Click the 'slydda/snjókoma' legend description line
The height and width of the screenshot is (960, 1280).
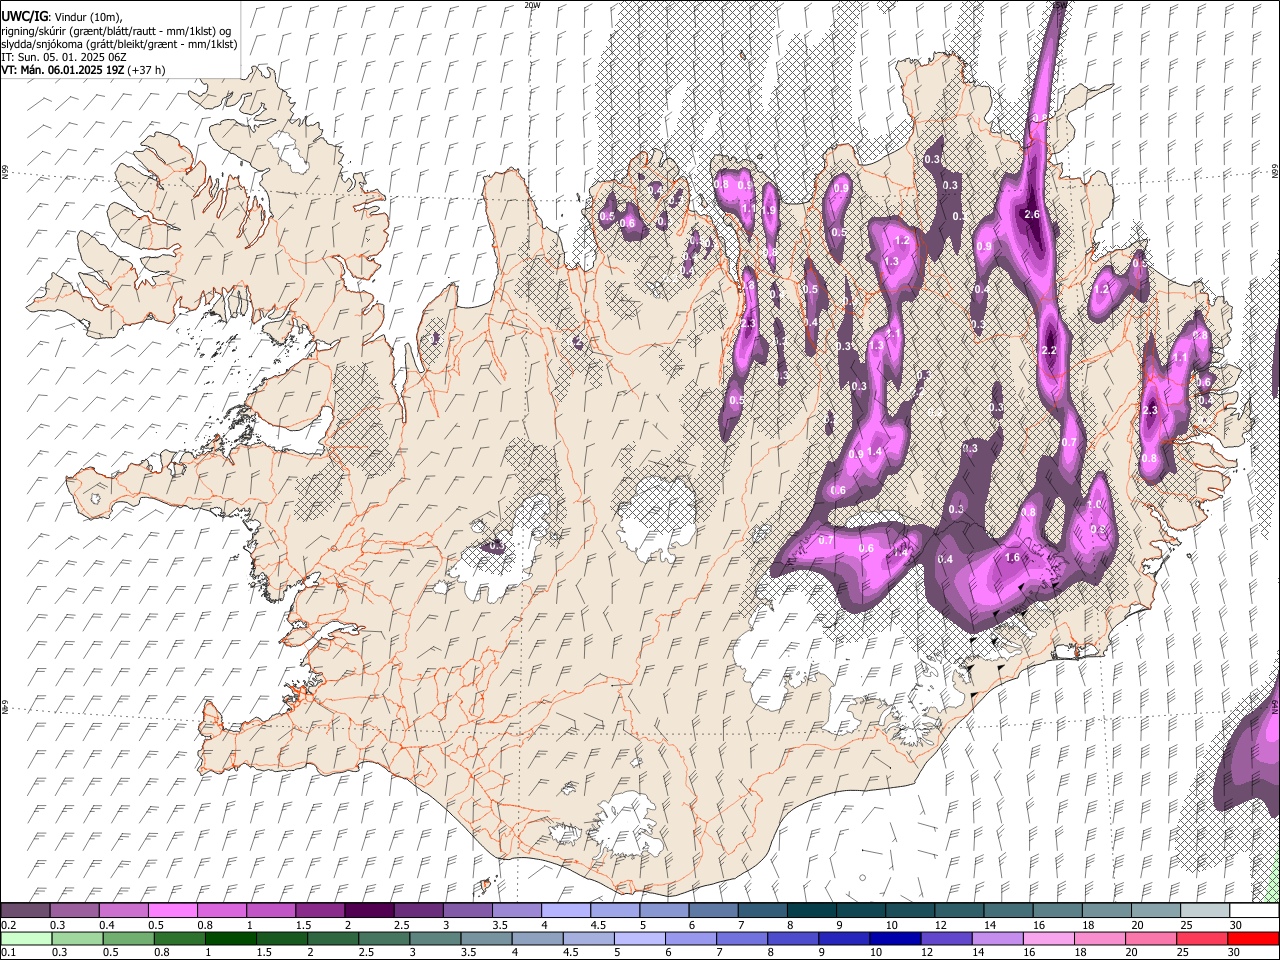119,44
